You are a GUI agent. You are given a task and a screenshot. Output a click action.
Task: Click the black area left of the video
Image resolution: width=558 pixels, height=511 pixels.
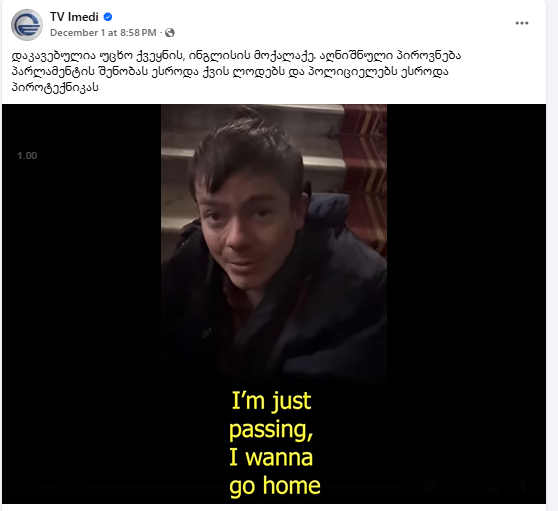pos(81,285)
